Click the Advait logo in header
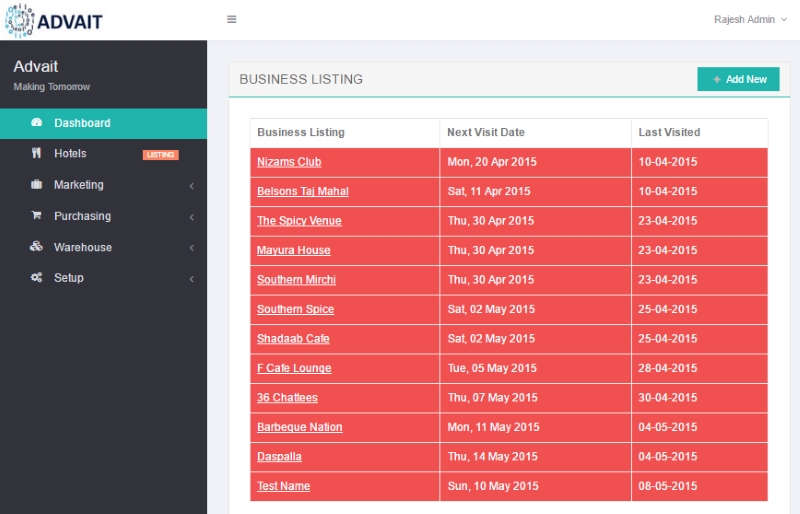Viewport: 800px width, 514px height. [54, 20]
